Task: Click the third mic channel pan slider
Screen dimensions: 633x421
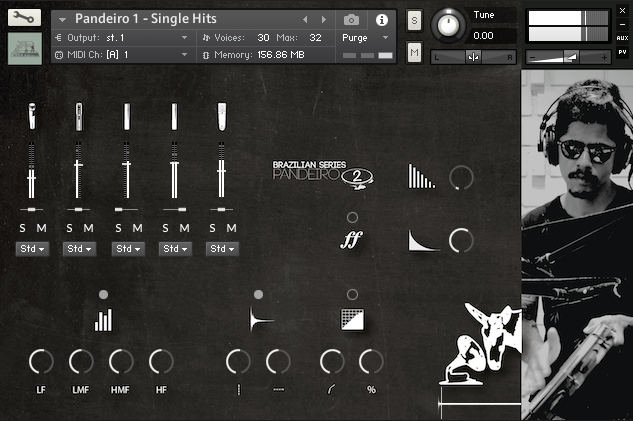Action: tap(126, 209)
